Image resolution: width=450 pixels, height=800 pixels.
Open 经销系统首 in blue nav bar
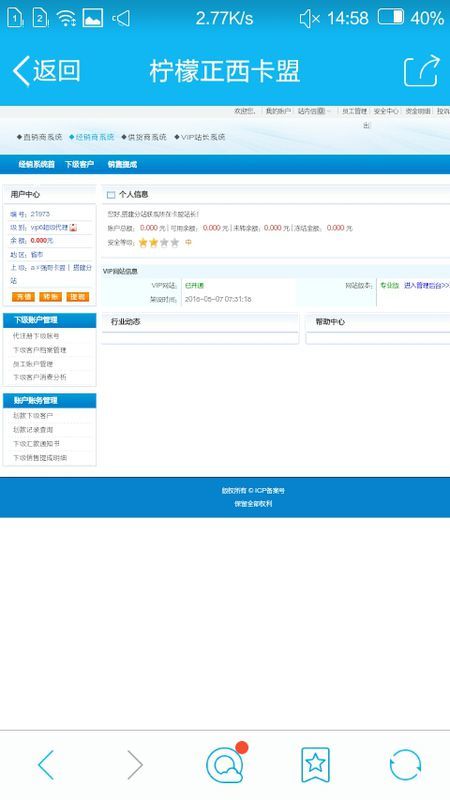tap(37, 164)
